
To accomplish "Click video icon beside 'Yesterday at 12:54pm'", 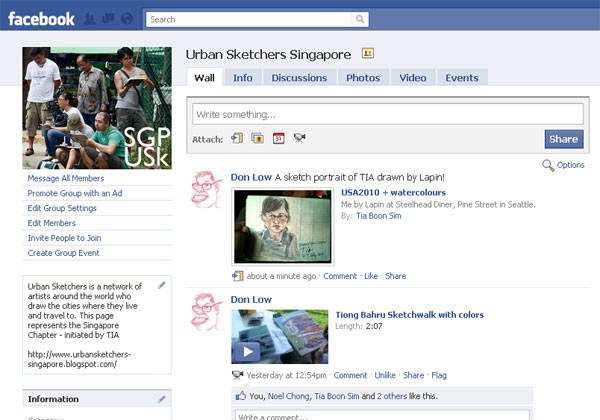I will (x=238, y=375).
